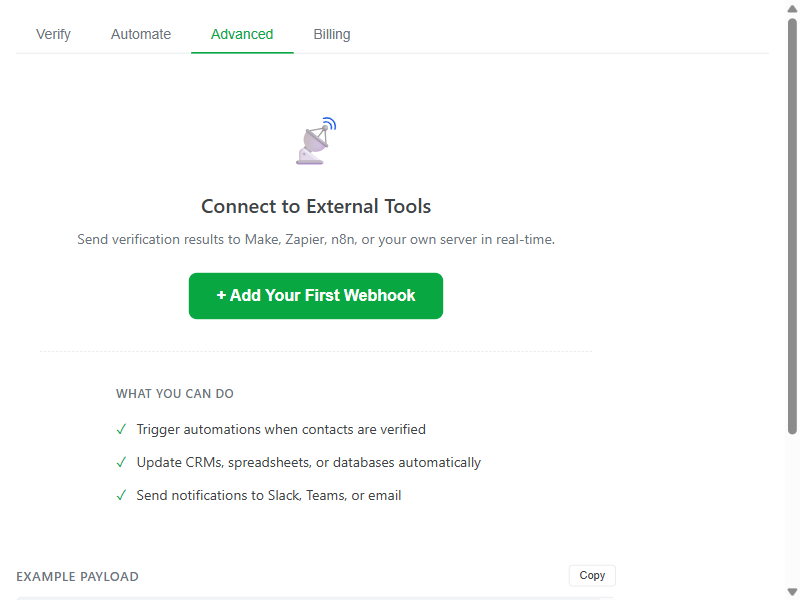Click the checkmark beside trigger automations item
Image resolution: width=800 pixels, height=600 pixels.
[121, 429]
